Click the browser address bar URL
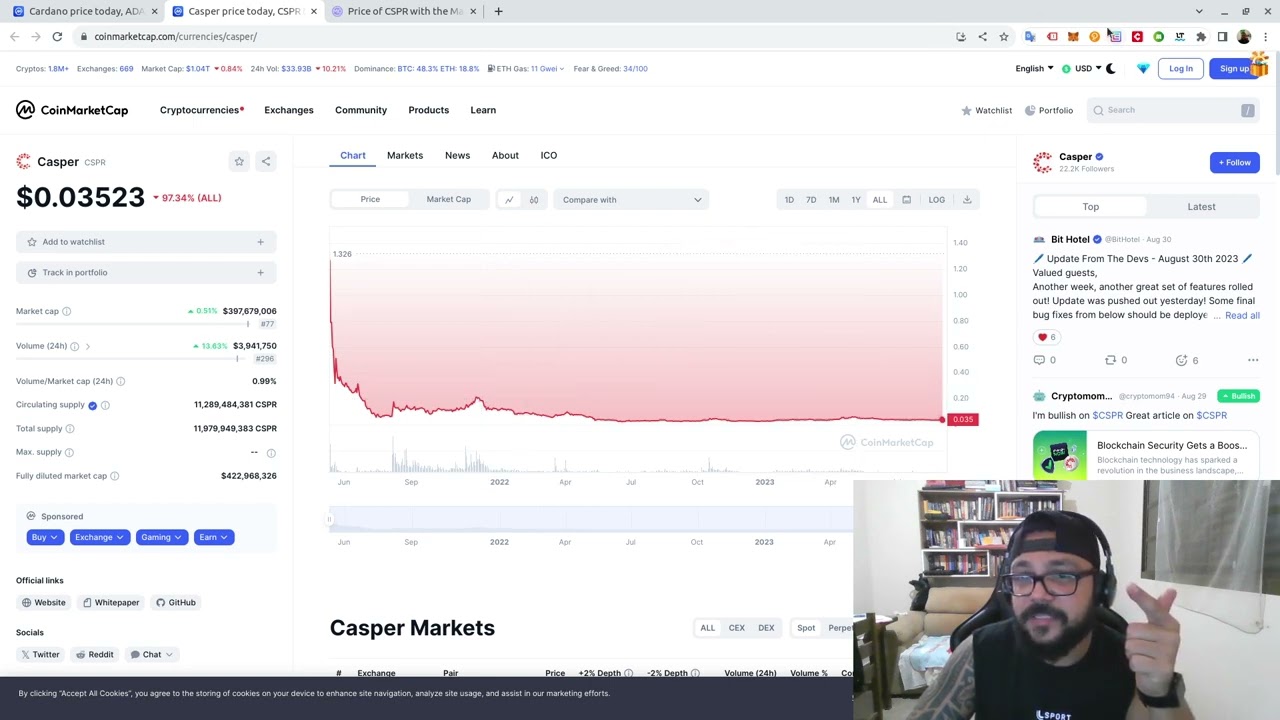Viewport: 1280px width, 720px height. [176, 37]
